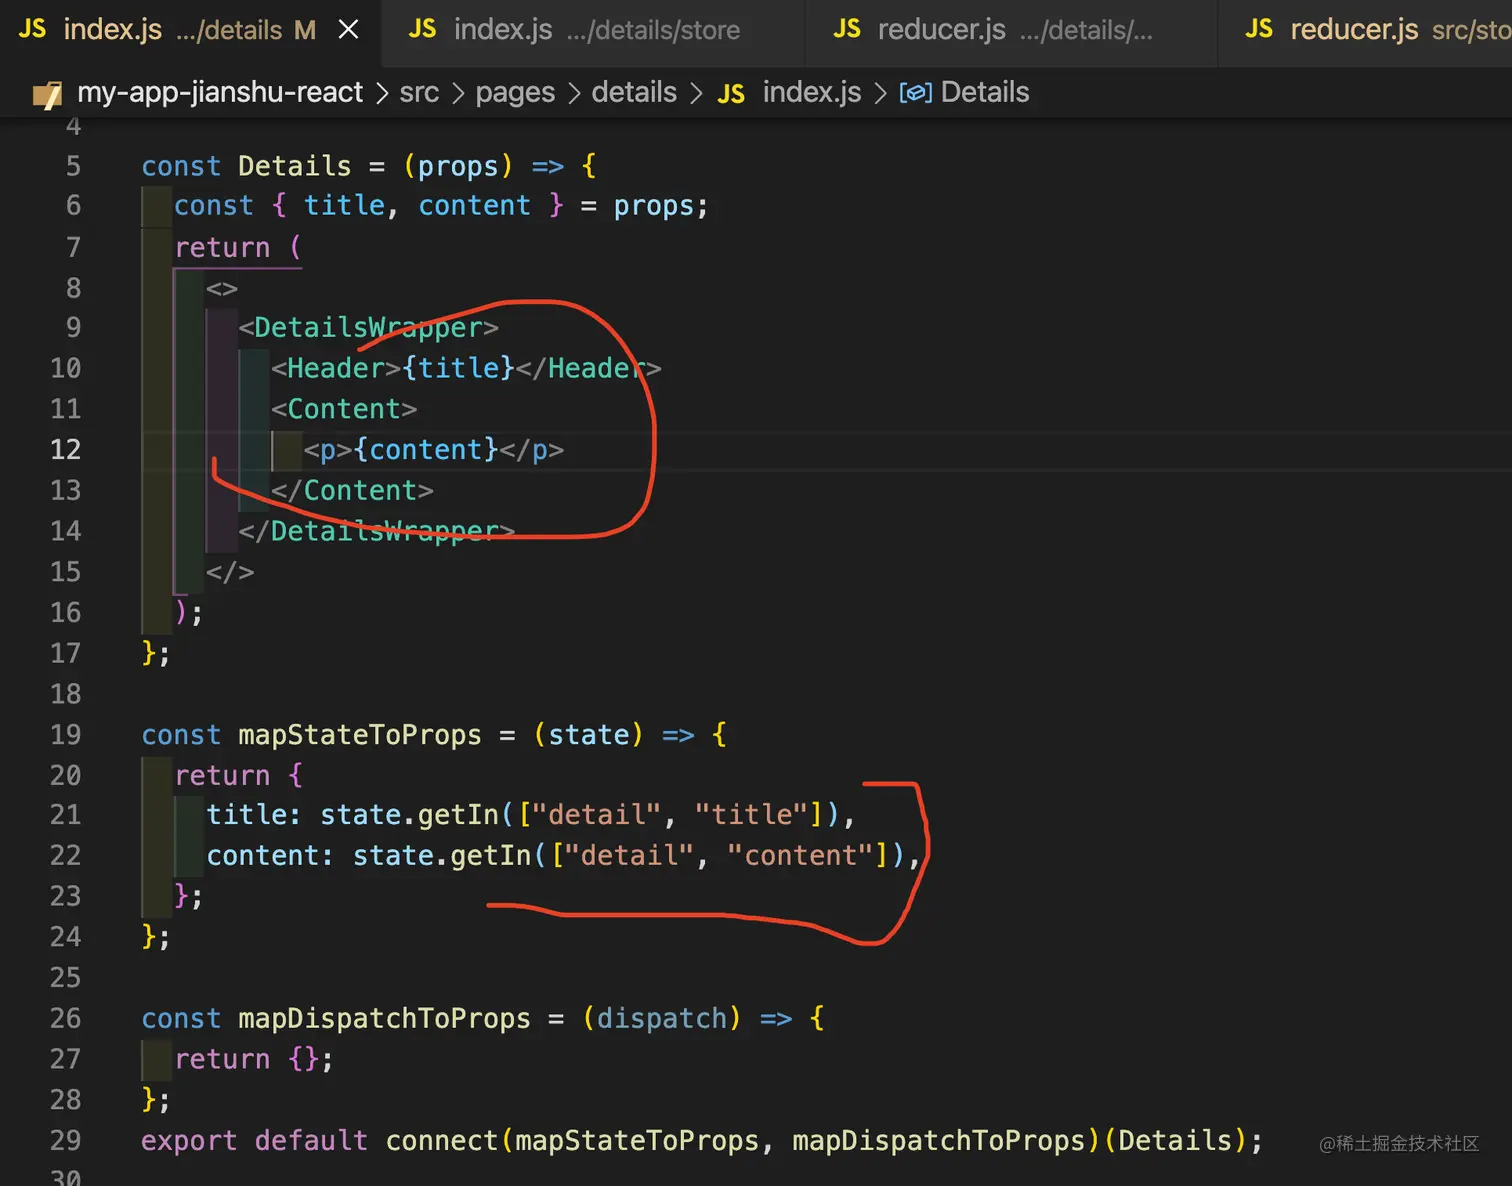1512x1186 pixels.
Task: Click the symbol icon beside Details breadcrumb
Action: click(x=915, y=93)
